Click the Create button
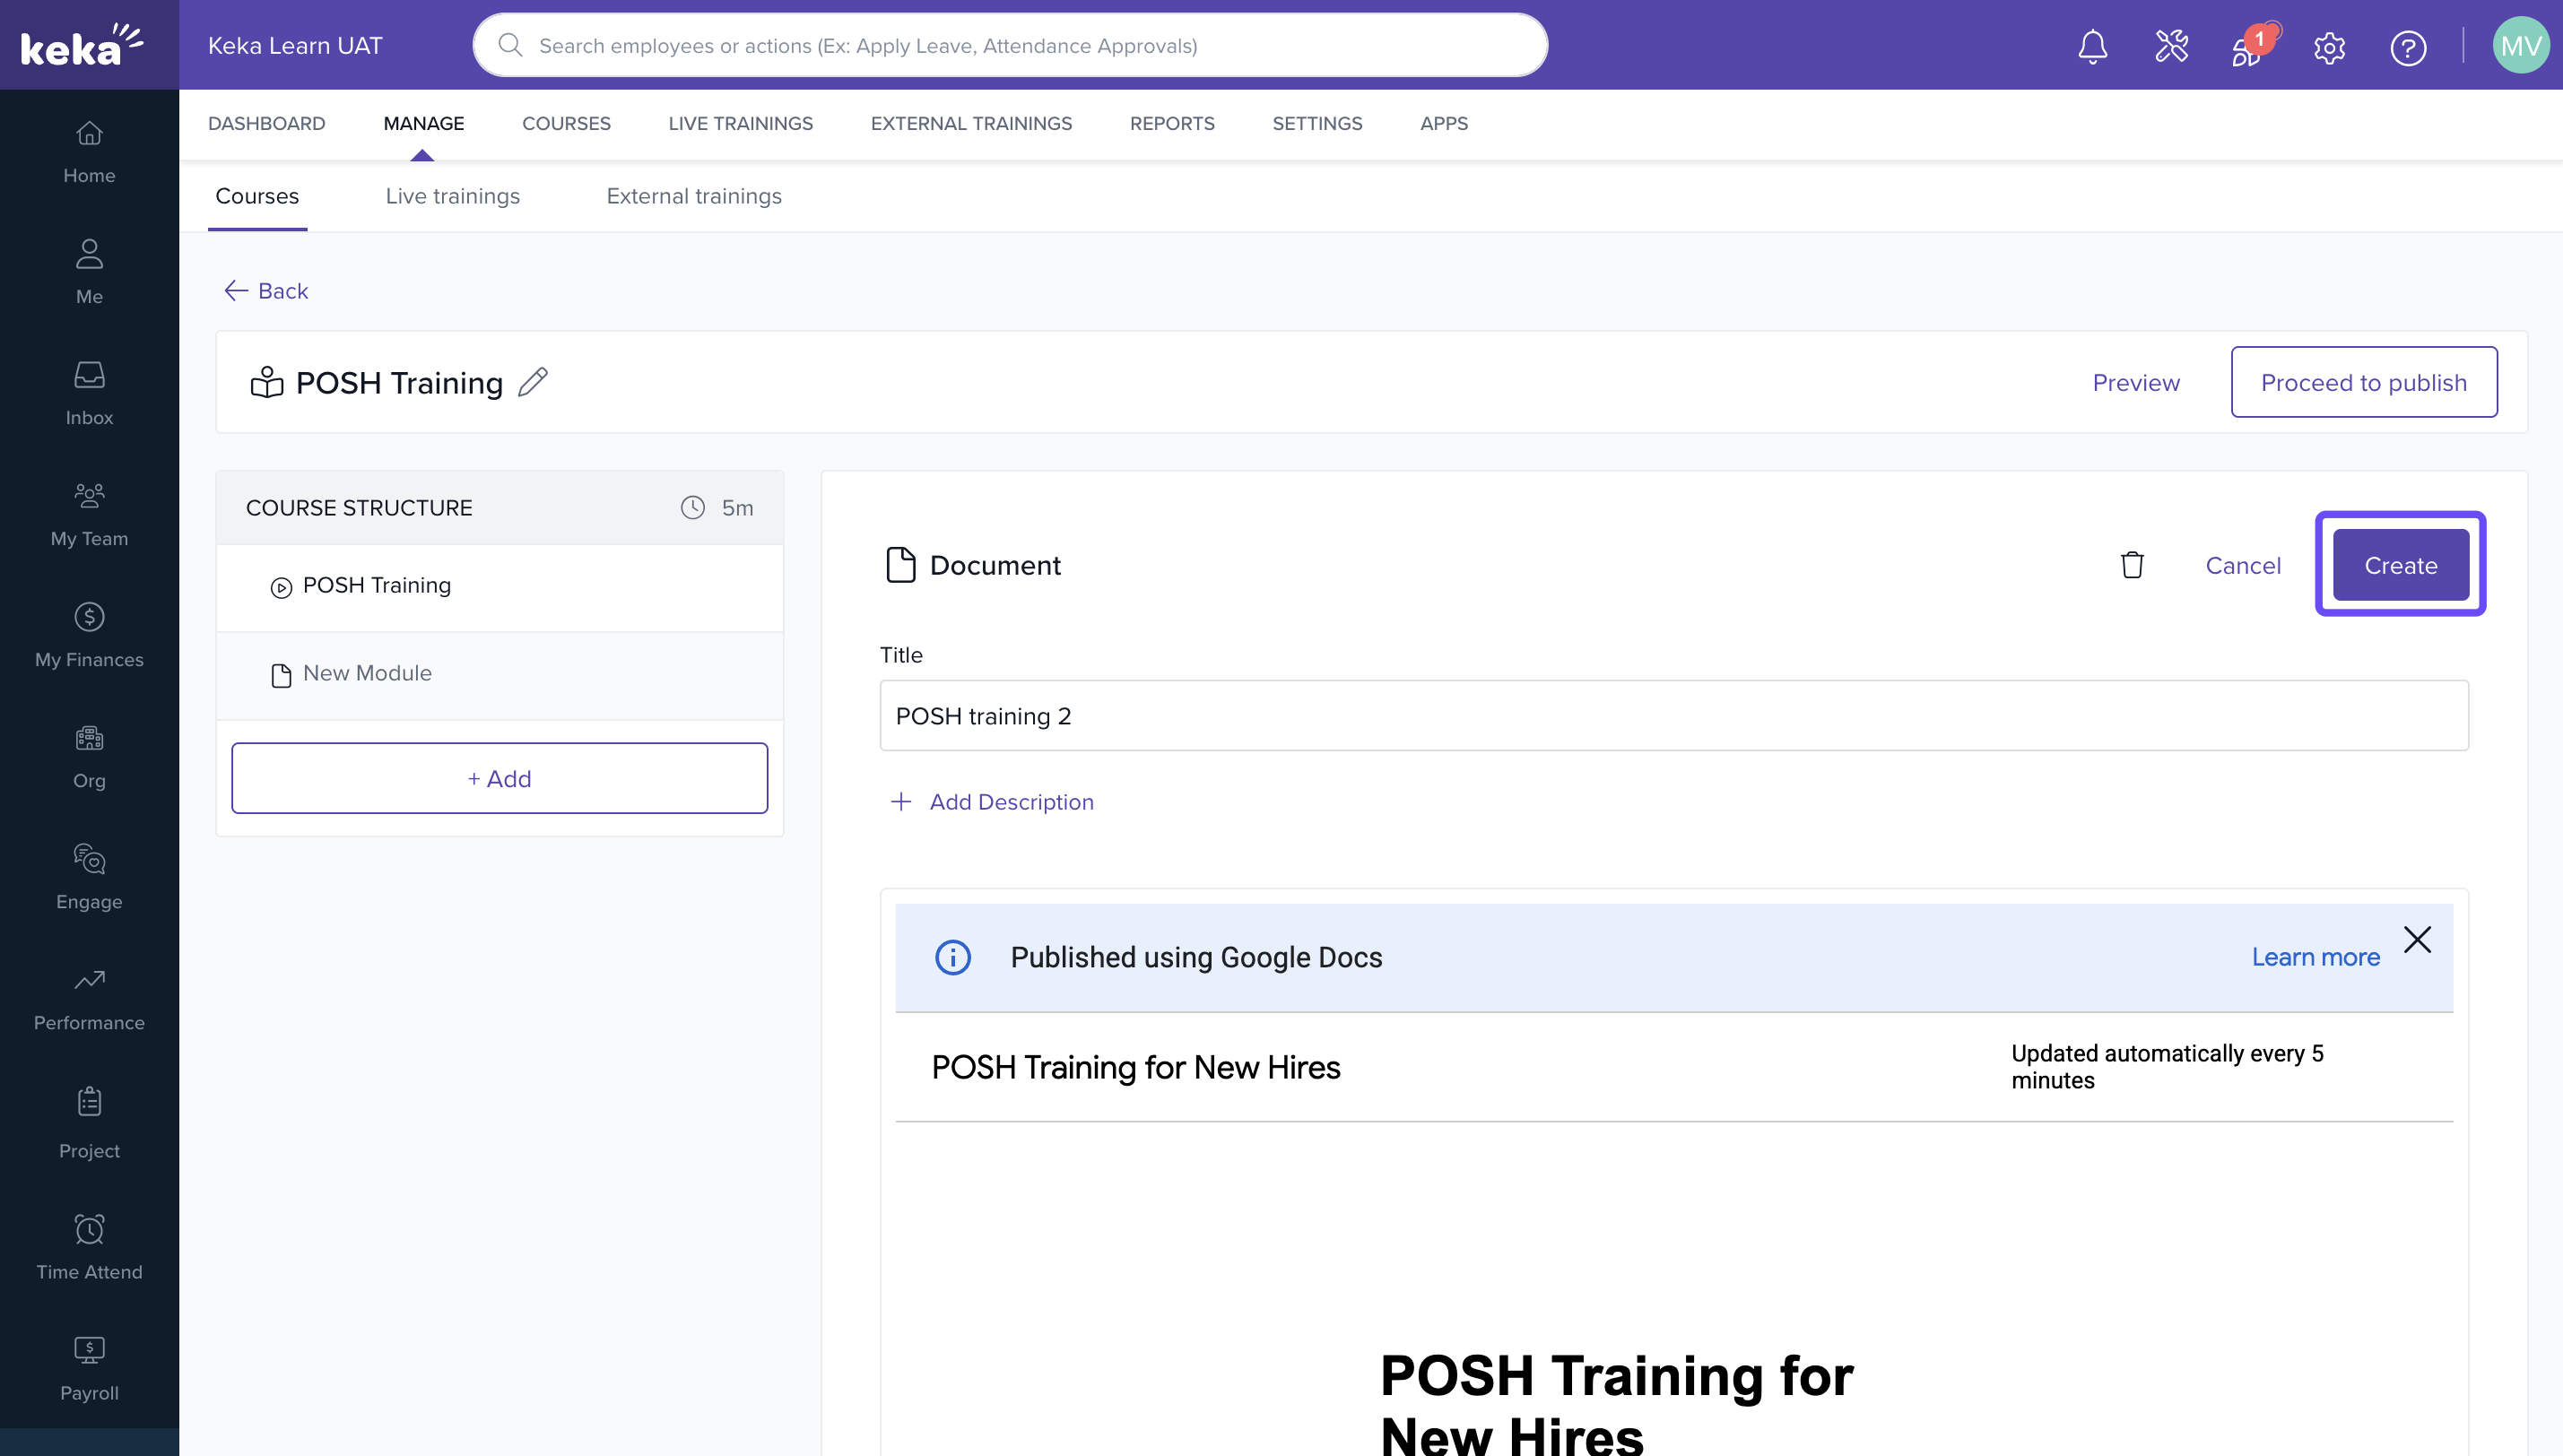This screenshot has width=2563, height=1456. 2399,565
